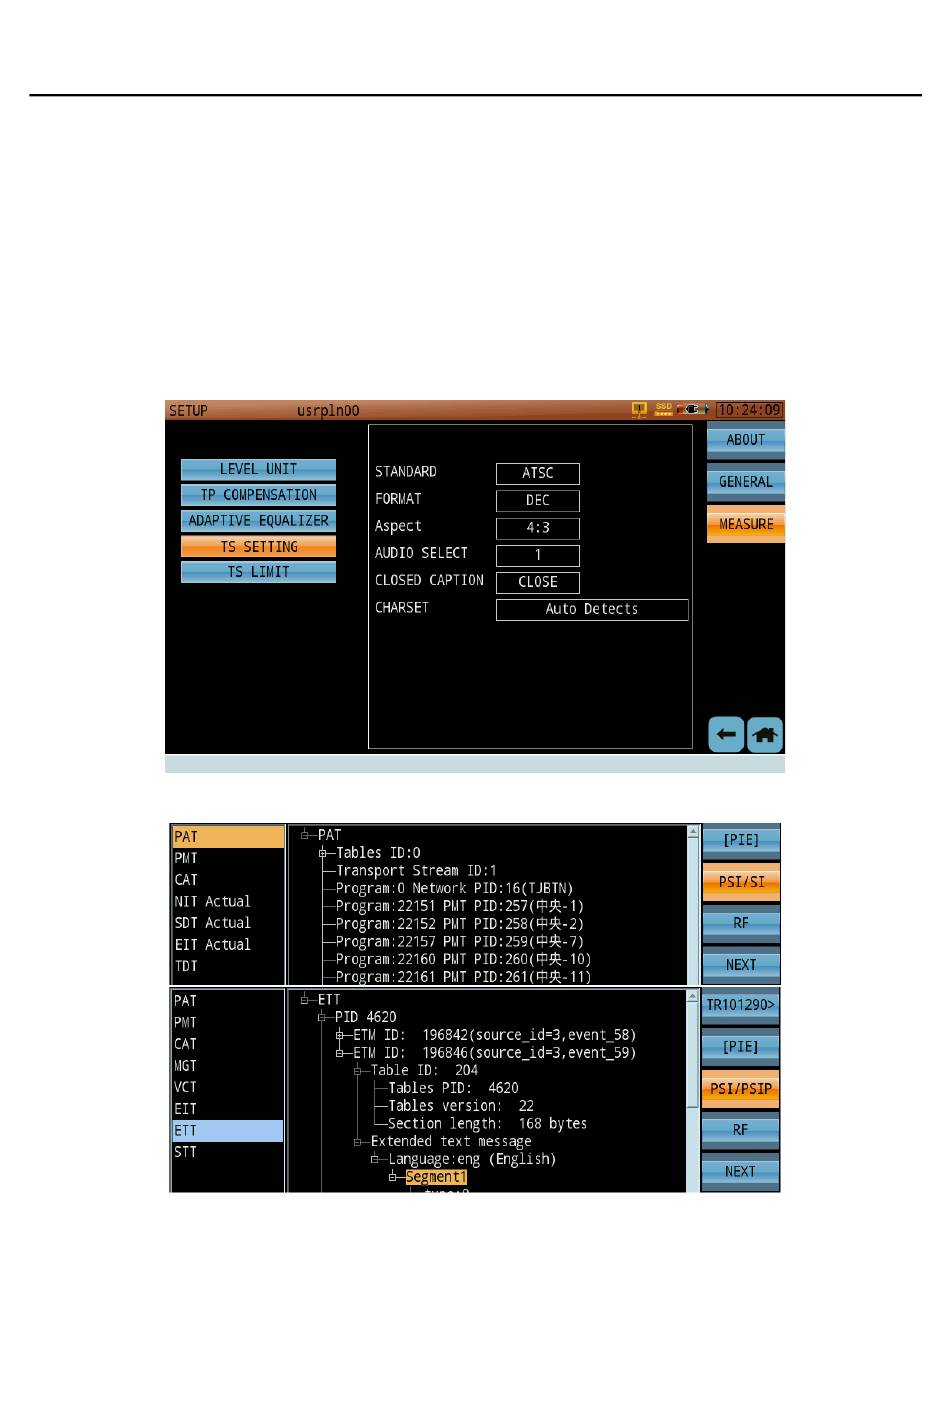Select Section length: 168 bytes row

click(x=487, y=1124)
